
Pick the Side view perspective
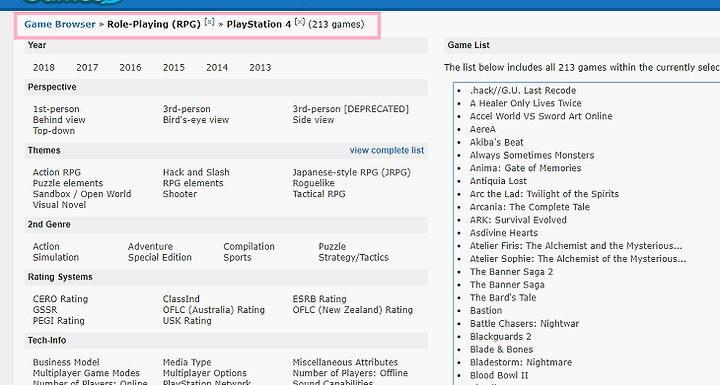pos(313,120)
